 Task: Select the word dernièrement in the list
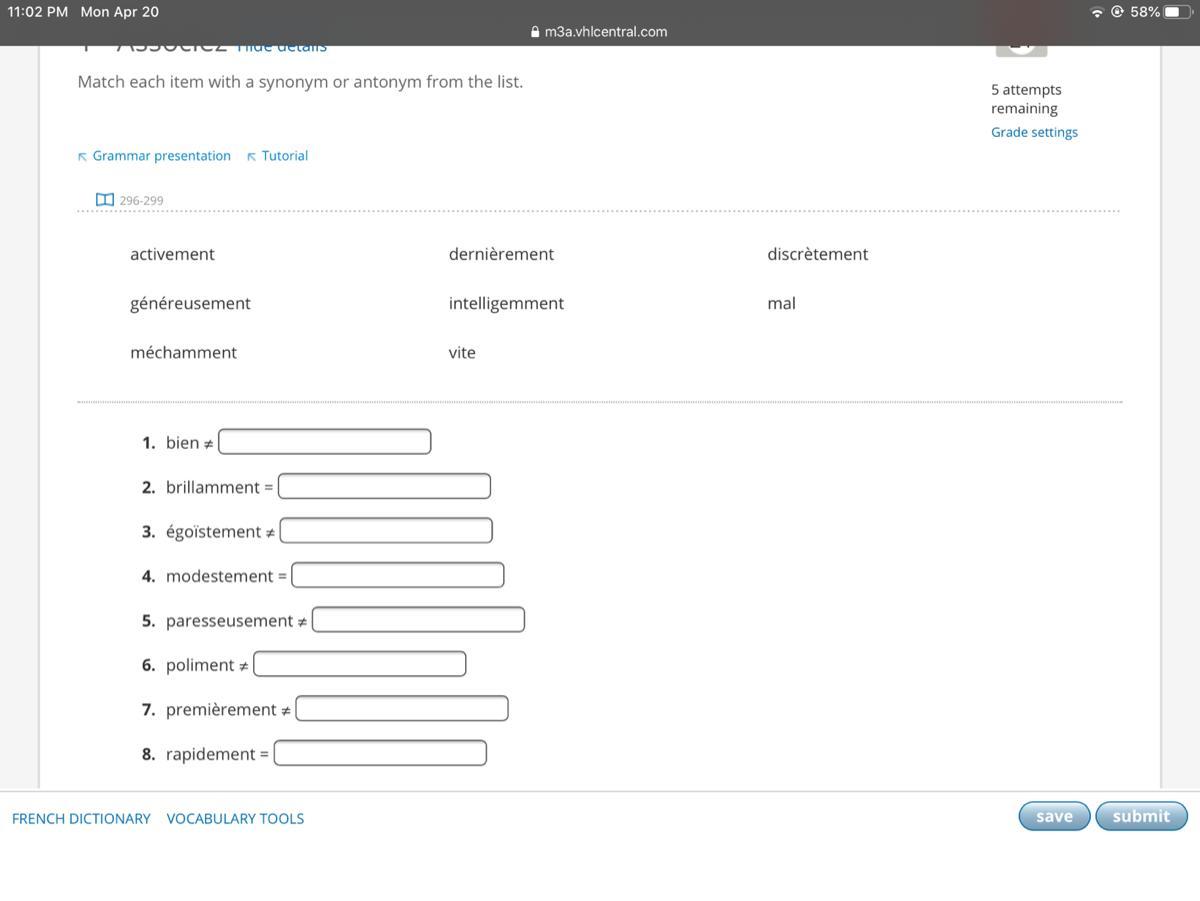[501, 254]
